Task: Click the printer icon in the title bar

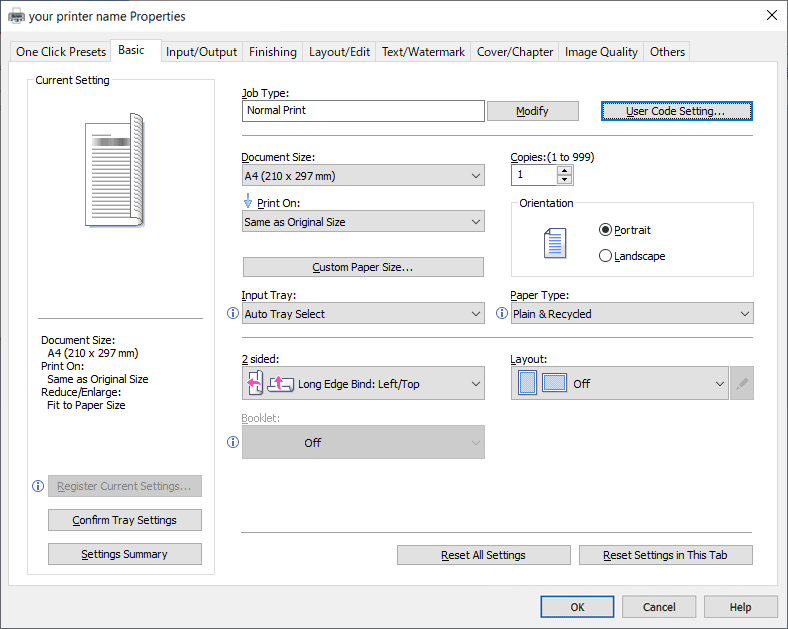Action: 16,16
